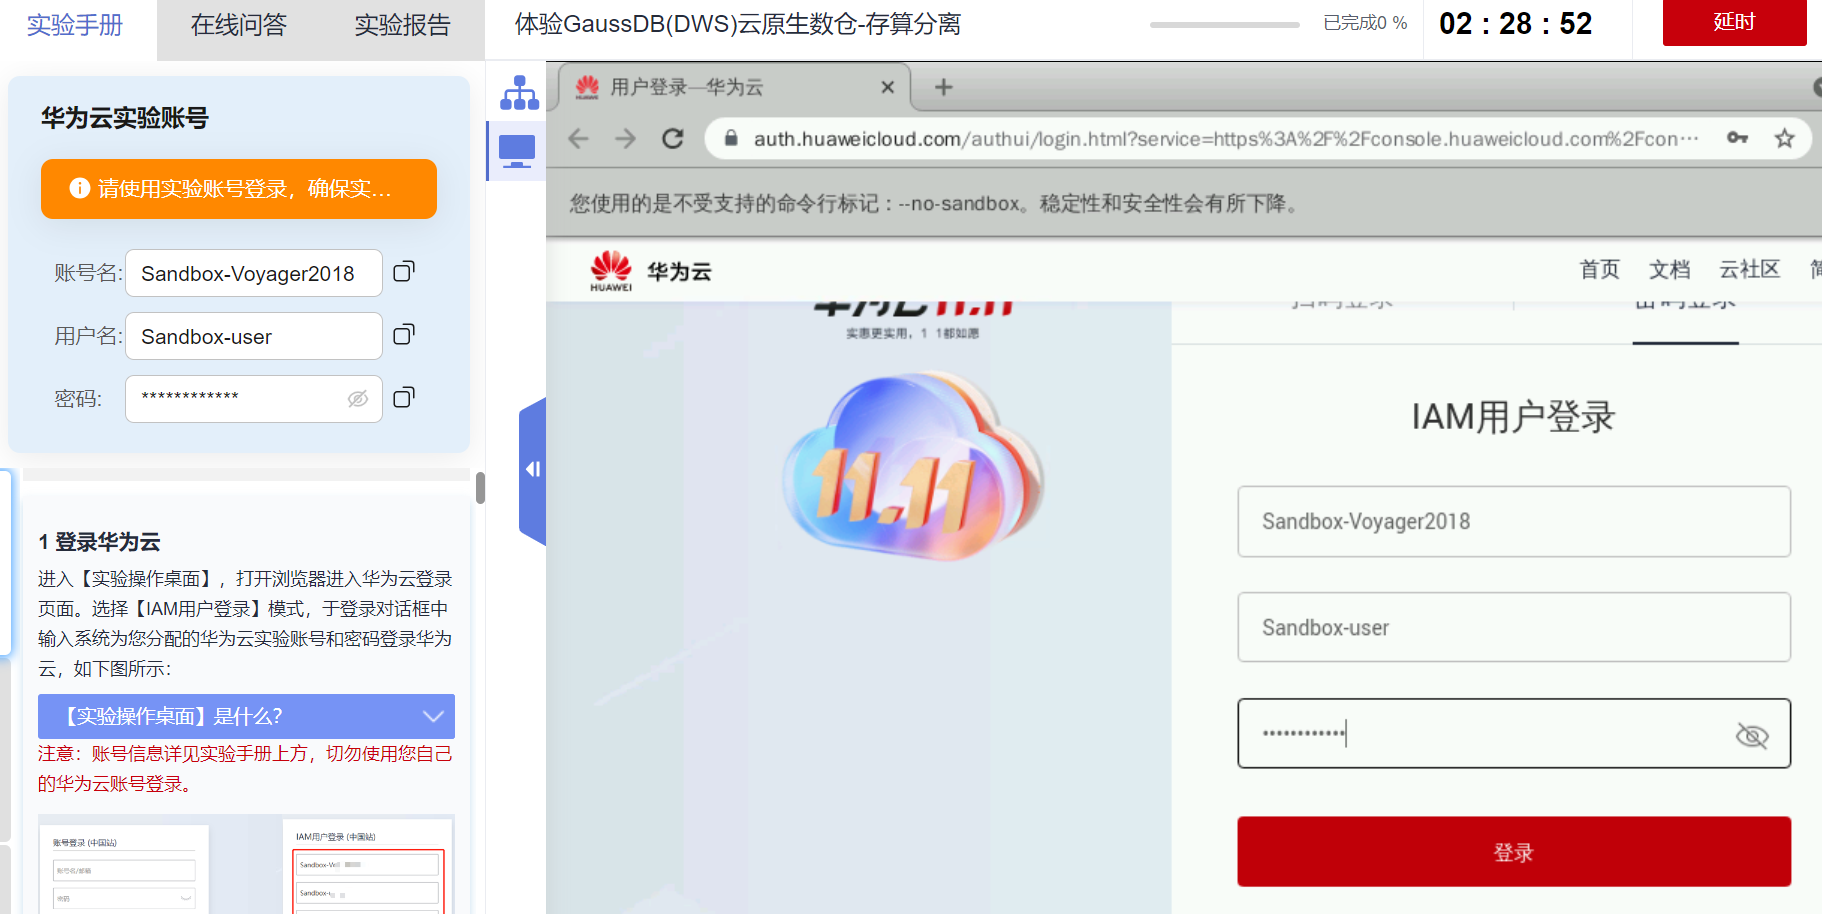Screen dimensions: 1822x914
Task: Close the 用户登录—华为云 browser tab
Action: [887, 88]
